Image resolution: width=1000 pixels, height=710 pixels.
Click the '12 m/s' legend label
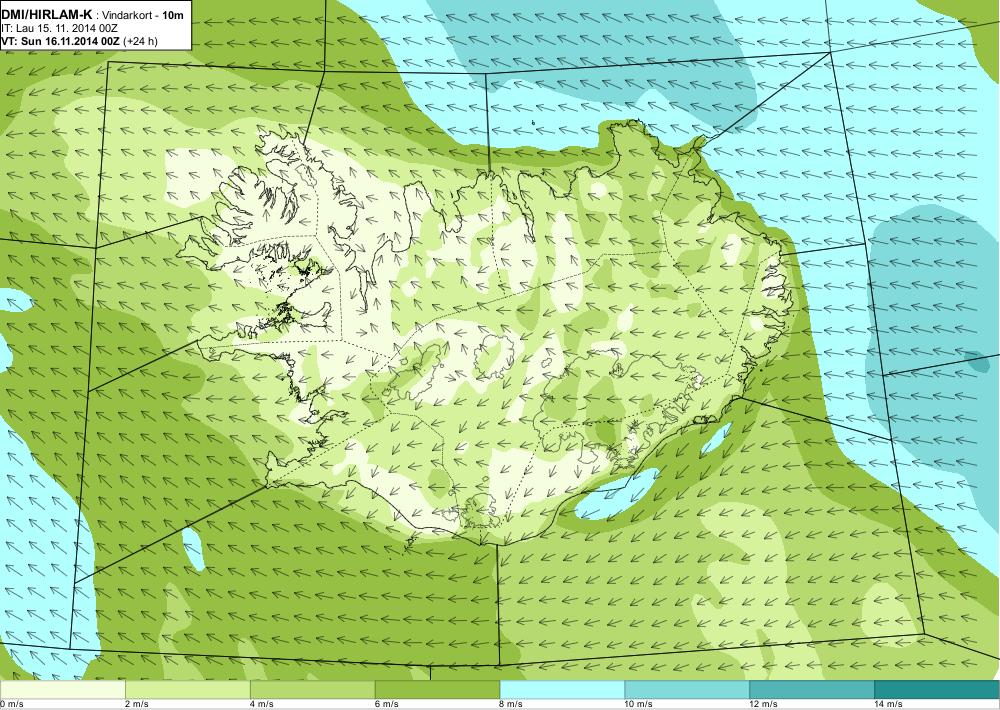pos(765,704)
